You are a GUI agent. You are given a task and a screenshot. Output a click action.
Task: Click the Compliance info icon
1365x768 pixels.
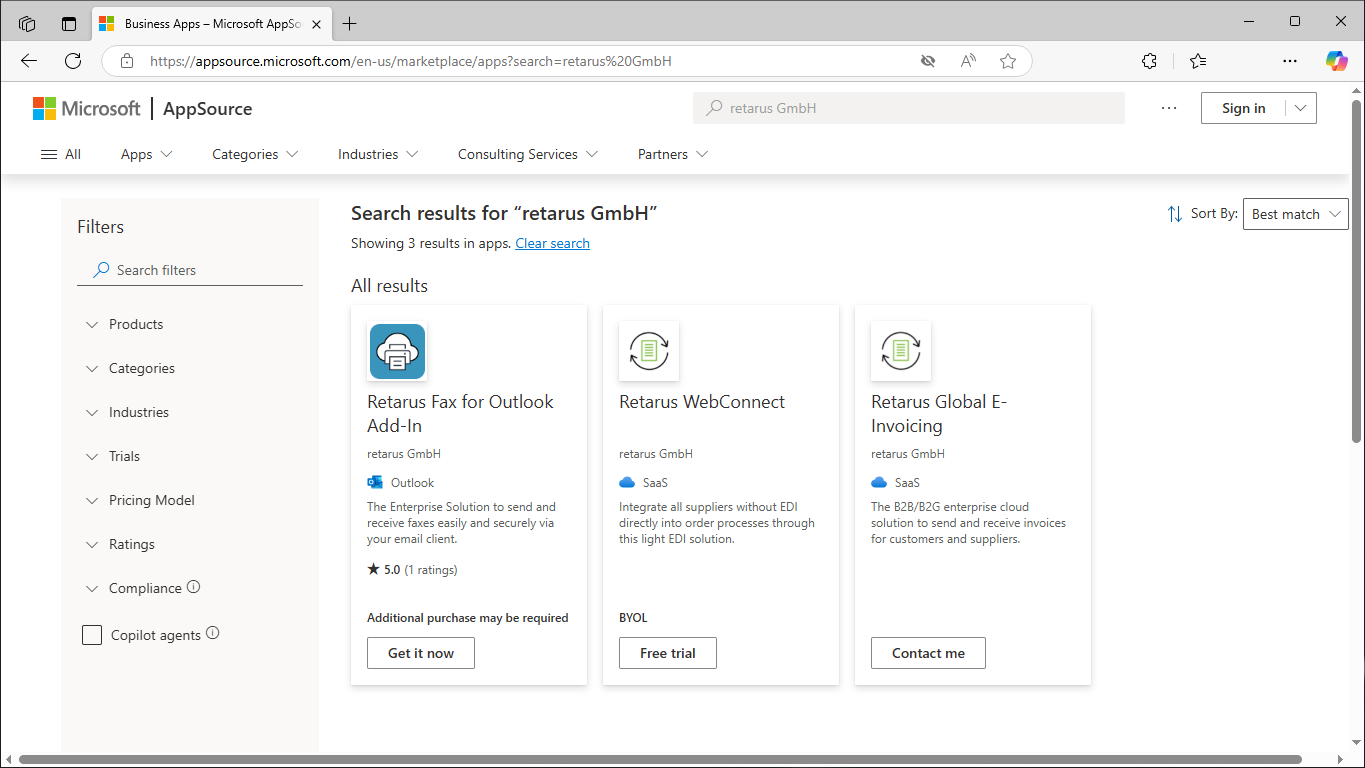coord(194,587)
